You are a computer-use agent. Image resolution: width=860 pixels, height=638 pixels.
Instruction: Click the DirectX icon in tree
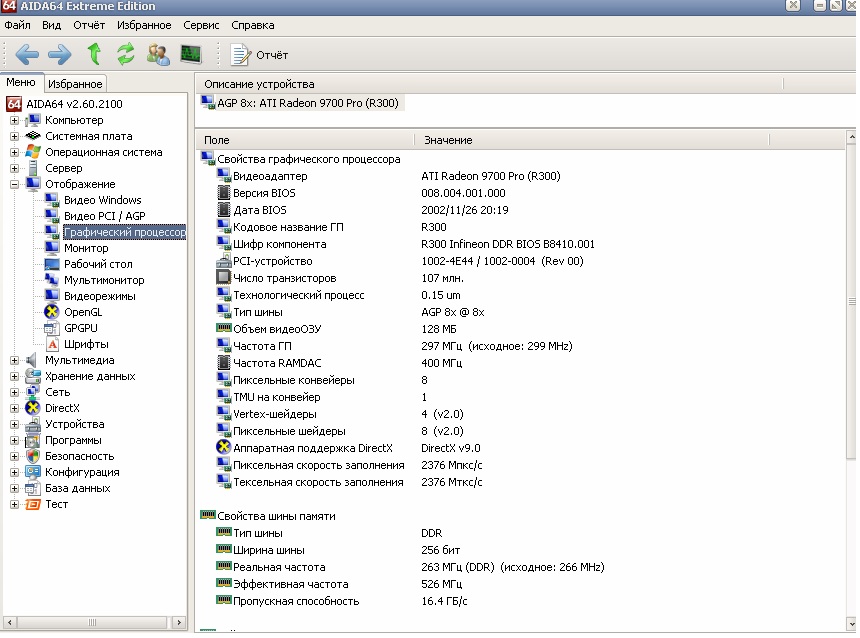point(33,408)
